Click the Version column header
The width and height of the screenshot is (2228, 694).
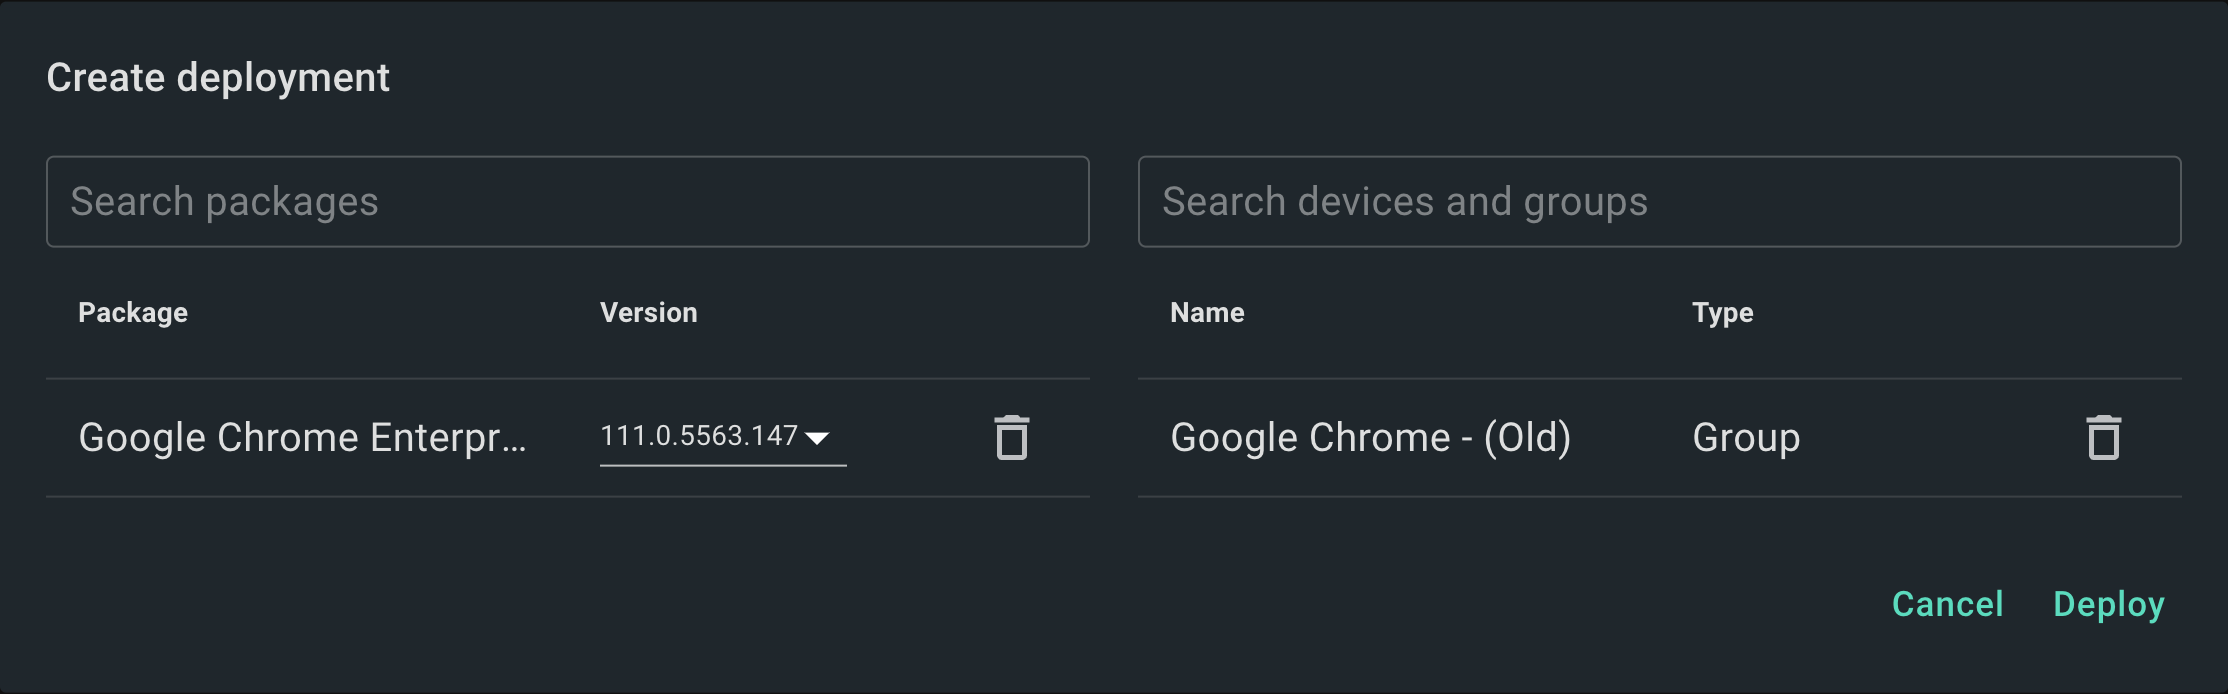point(648,313)
